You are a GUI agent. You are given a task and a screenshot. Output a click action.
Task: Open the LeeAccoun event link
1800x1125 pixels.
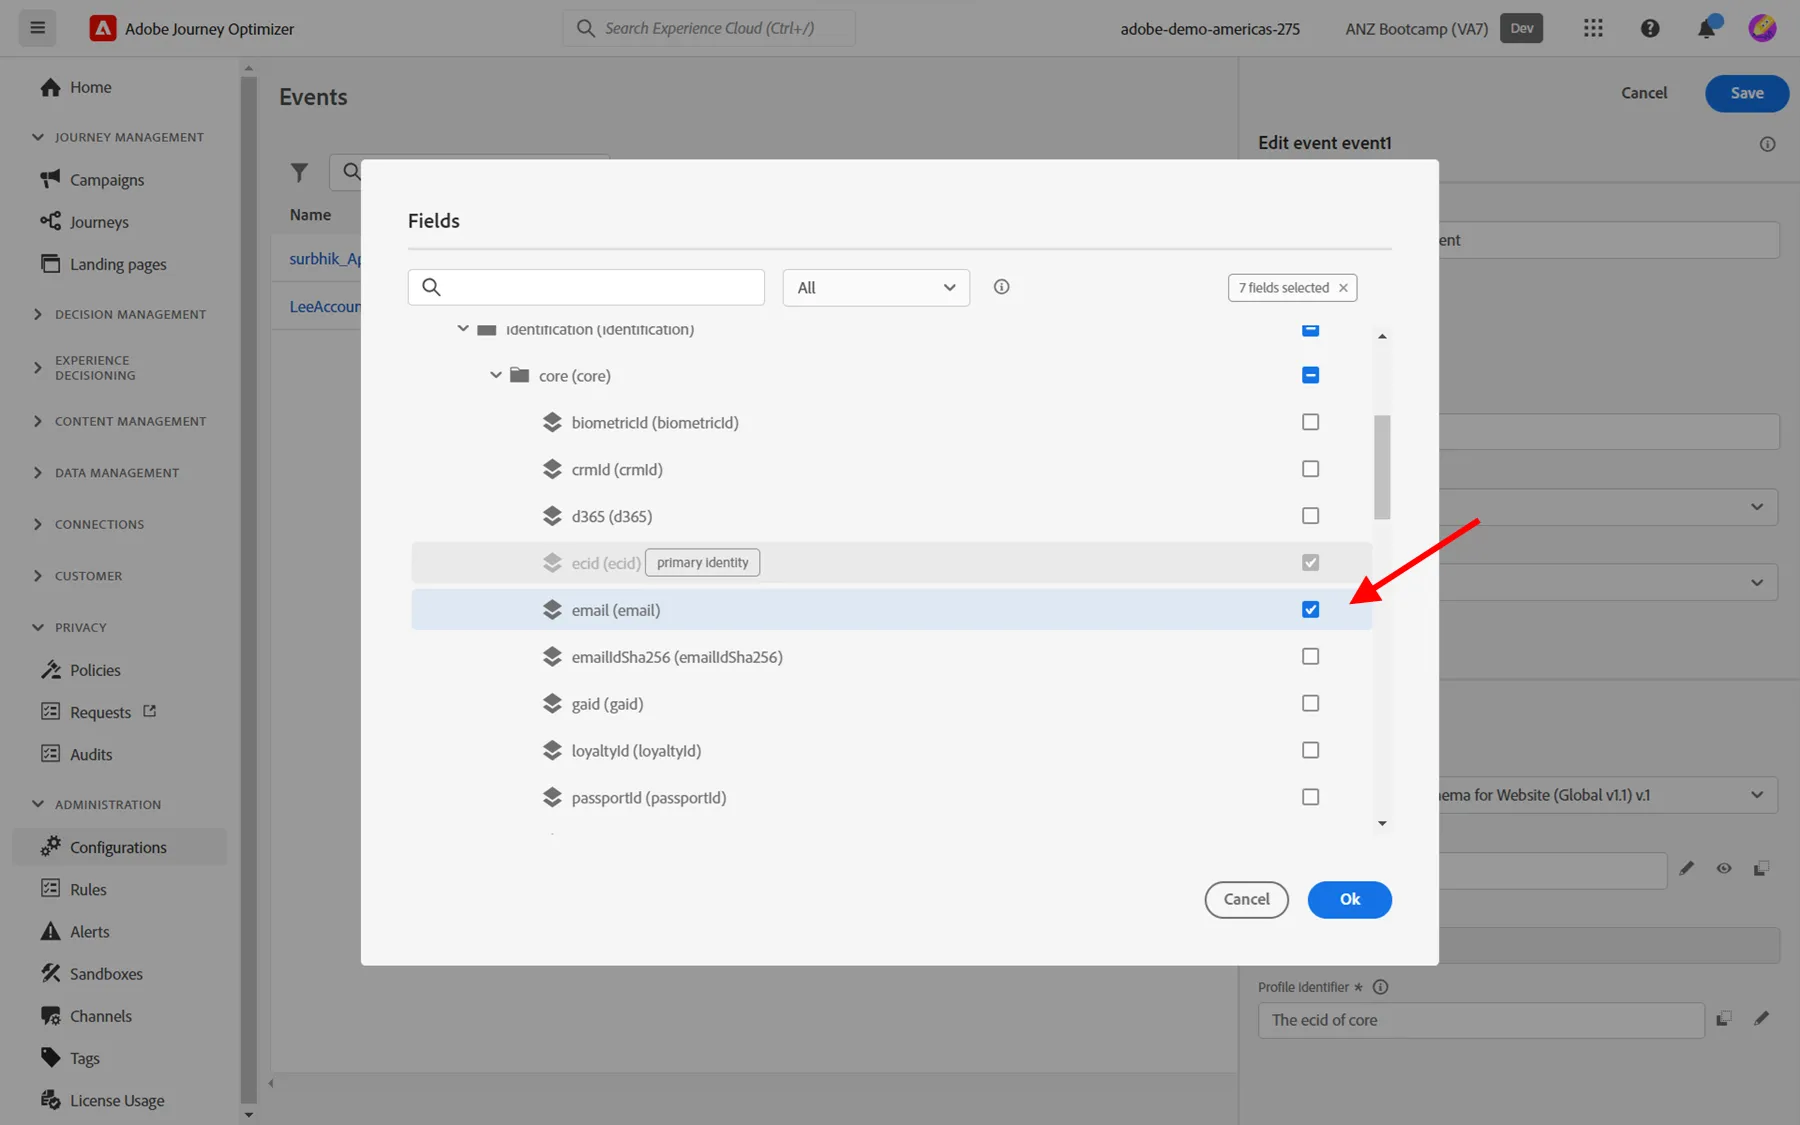(325, 306)
